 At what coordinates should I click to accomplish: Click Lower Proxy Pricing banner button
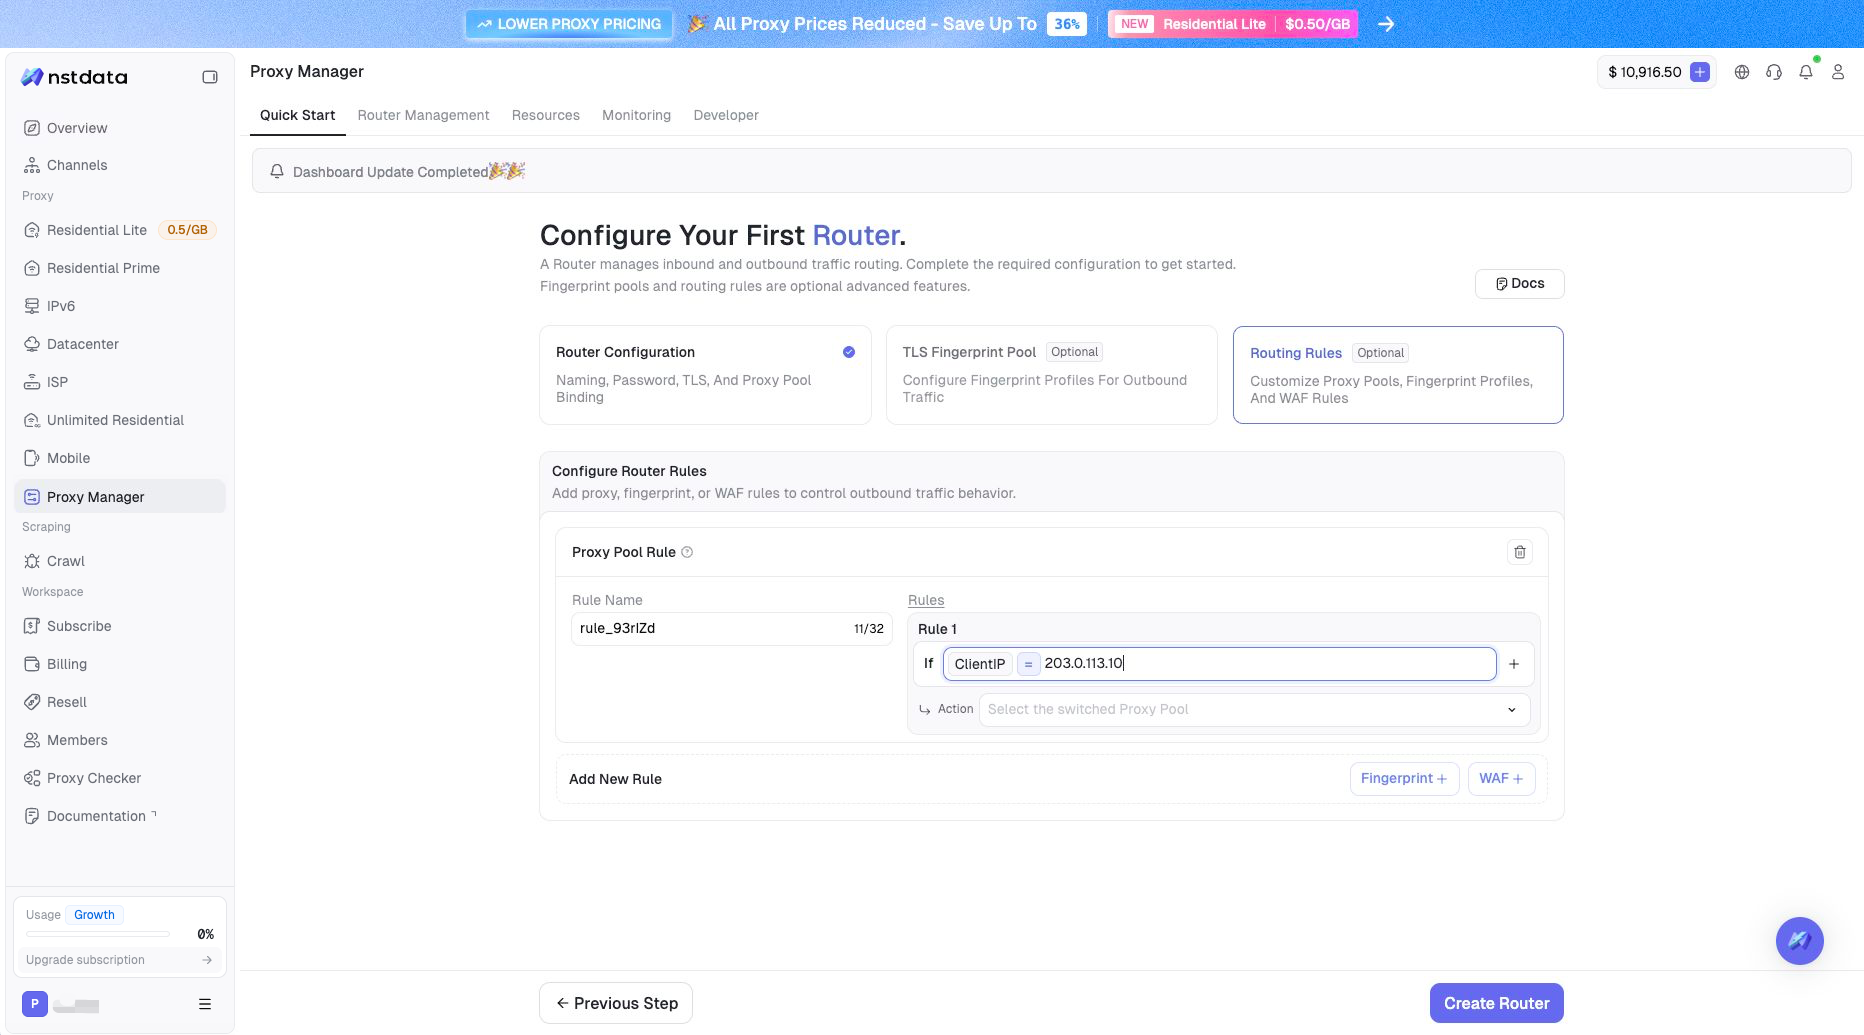569,24
